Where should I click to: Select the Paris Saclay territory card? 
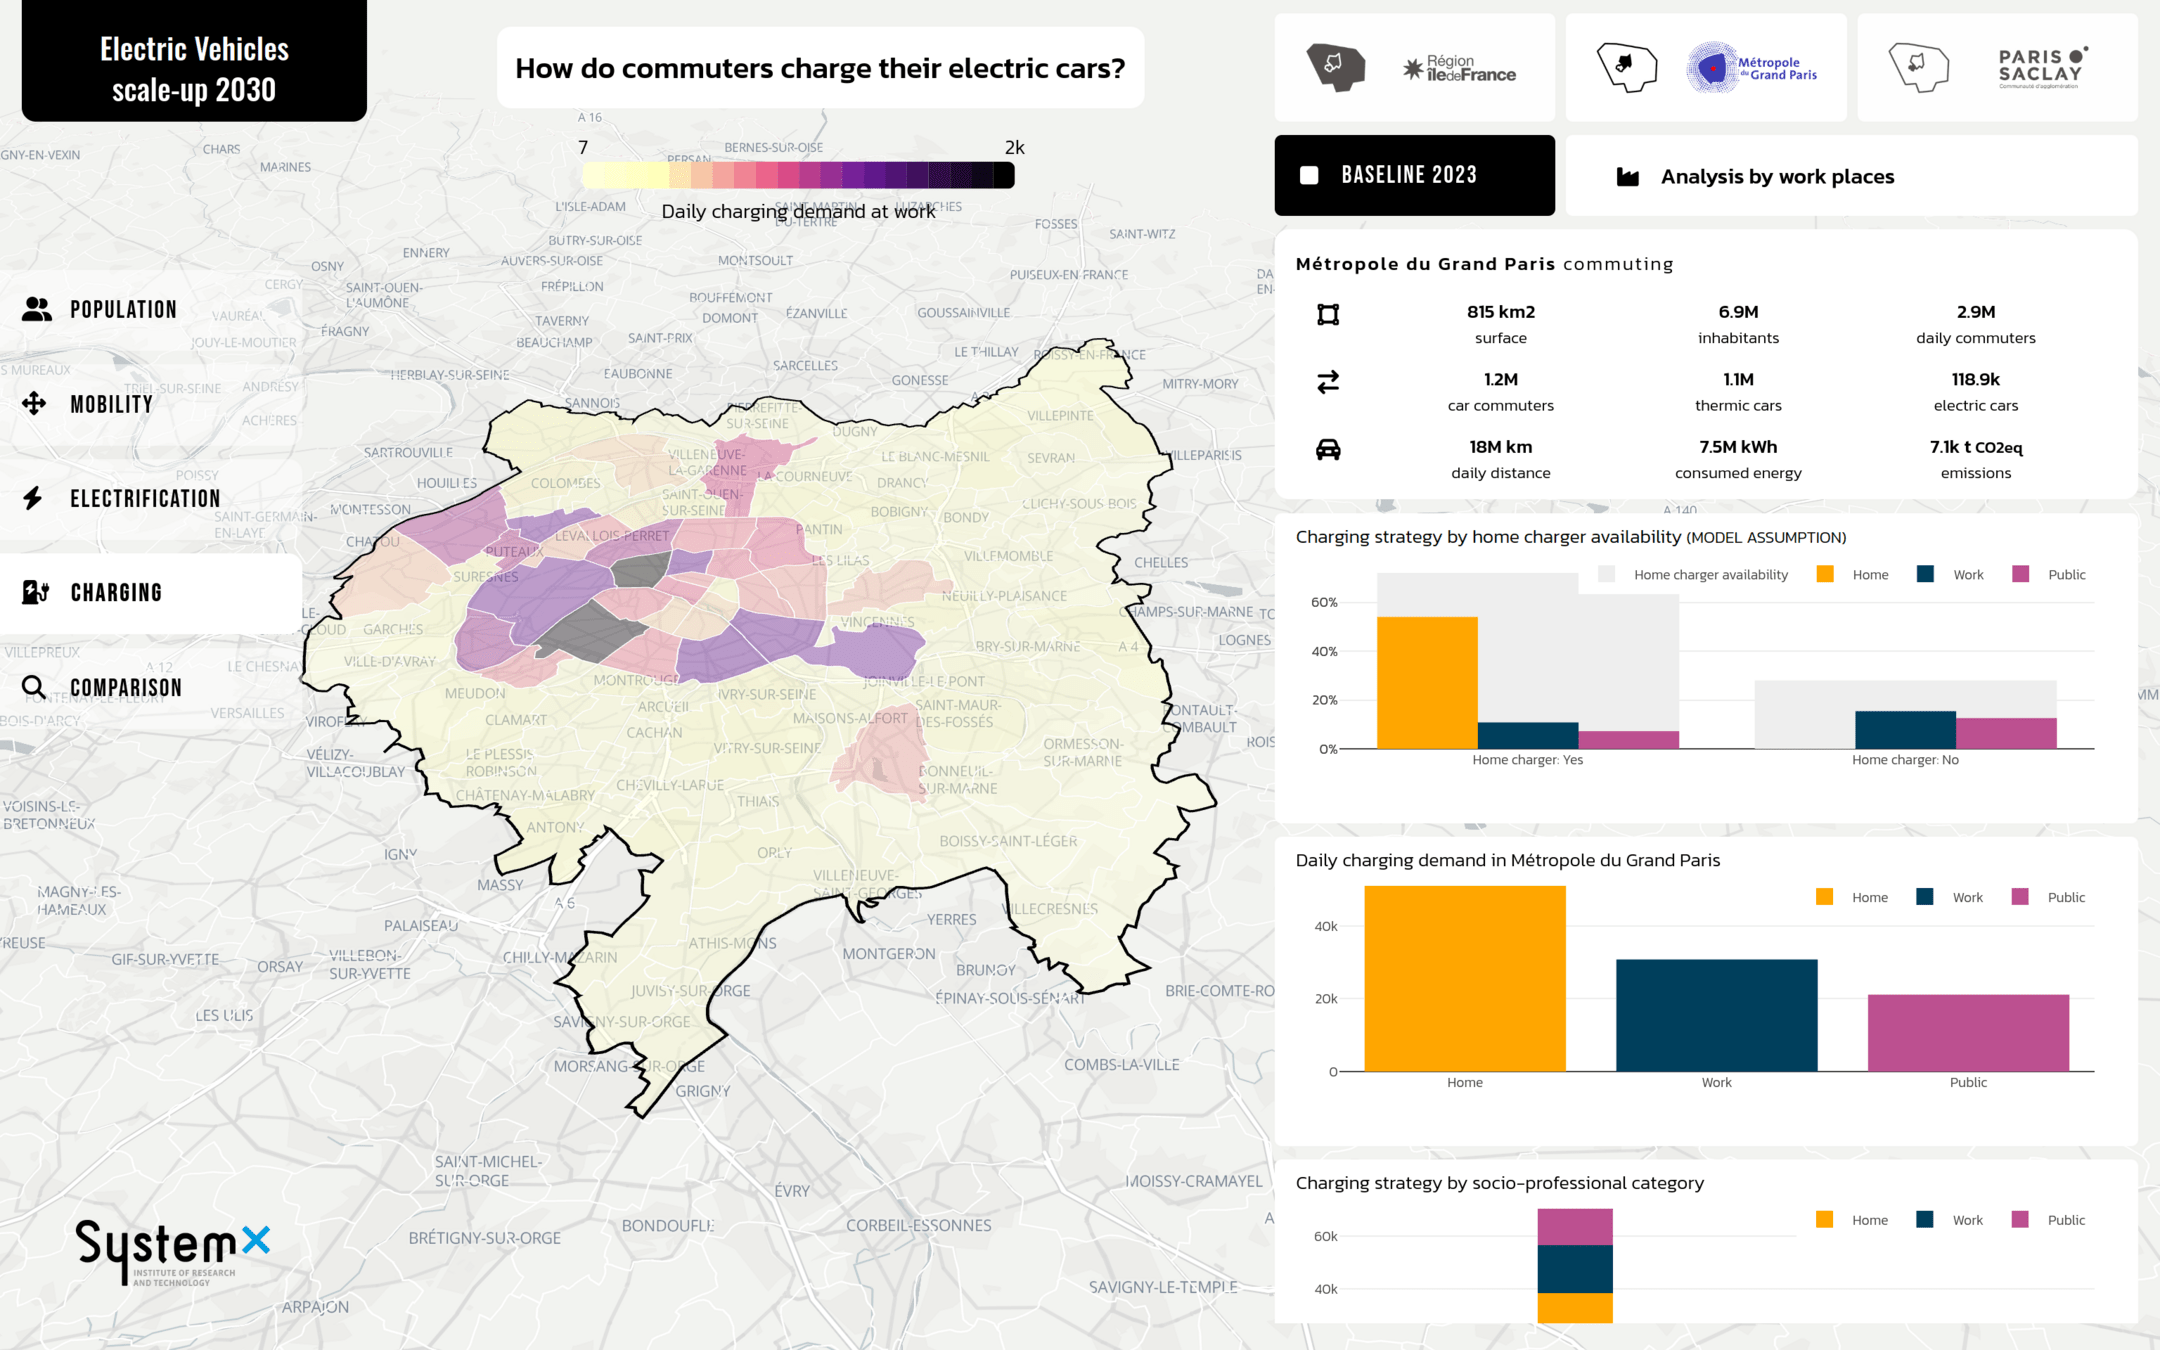[x=1996, y=68]
